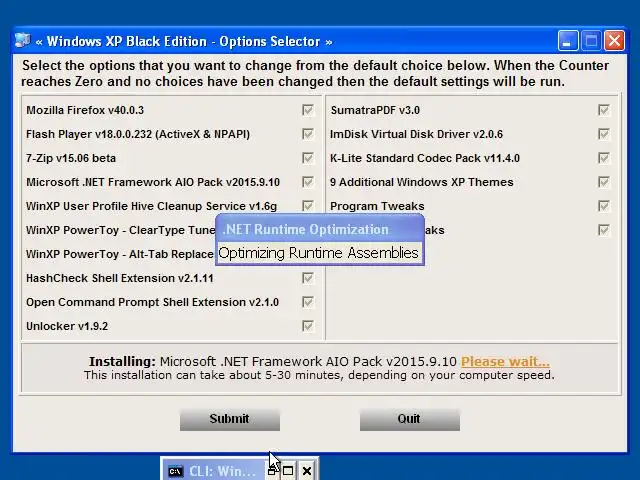The image size is (640, 480).
Task: Minimize the Options Selector window
Action: pos(568,41)
